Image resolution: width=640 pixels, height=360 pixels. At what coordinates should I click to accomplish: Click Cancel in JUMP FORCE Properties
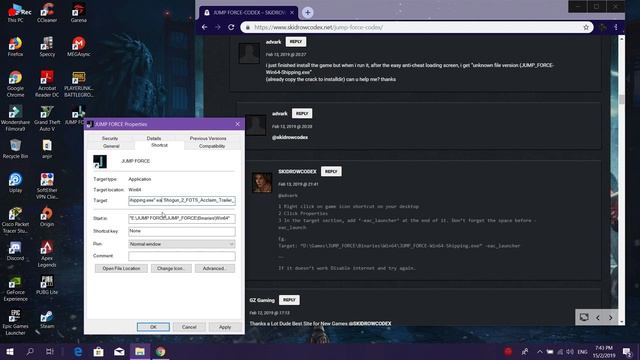pos(189,327)
